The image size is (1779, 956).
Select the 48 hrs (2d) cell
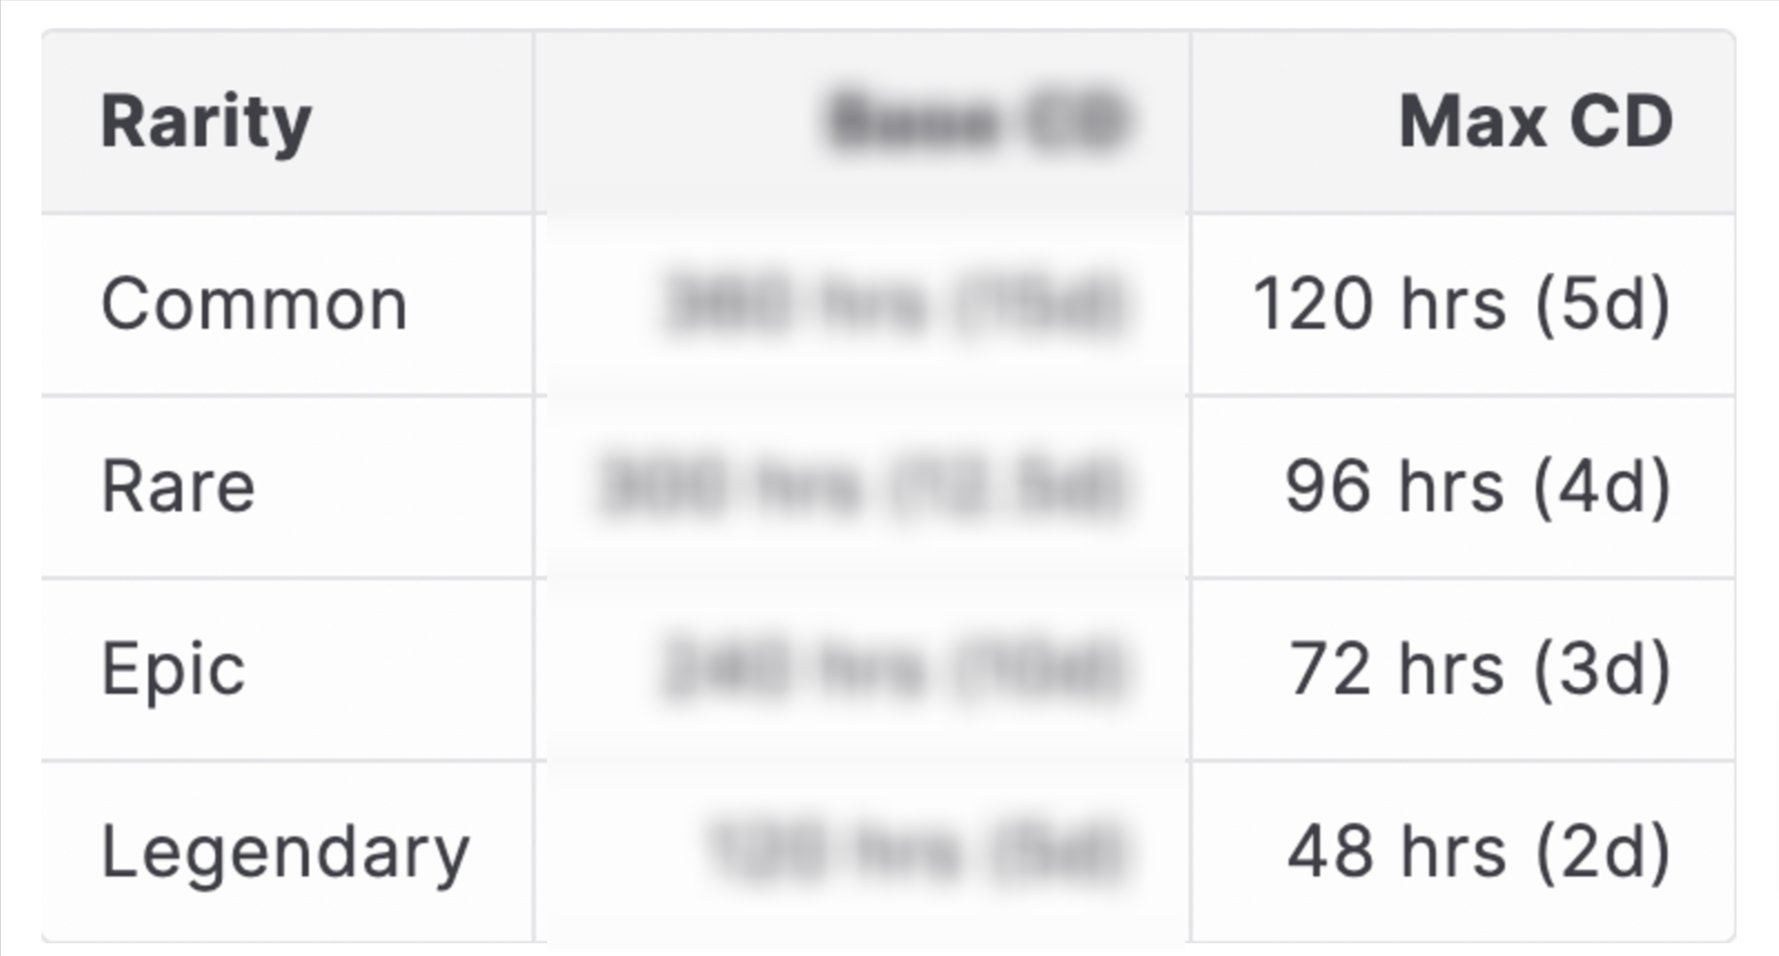click(x=1462, y=852)
